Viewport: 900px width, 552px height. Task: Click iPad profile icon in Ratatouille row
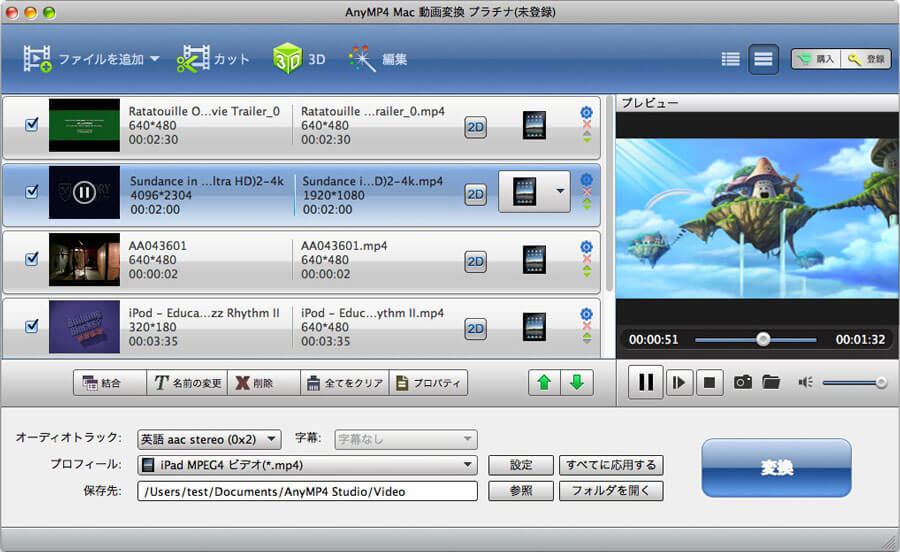(x=534, y=125)
